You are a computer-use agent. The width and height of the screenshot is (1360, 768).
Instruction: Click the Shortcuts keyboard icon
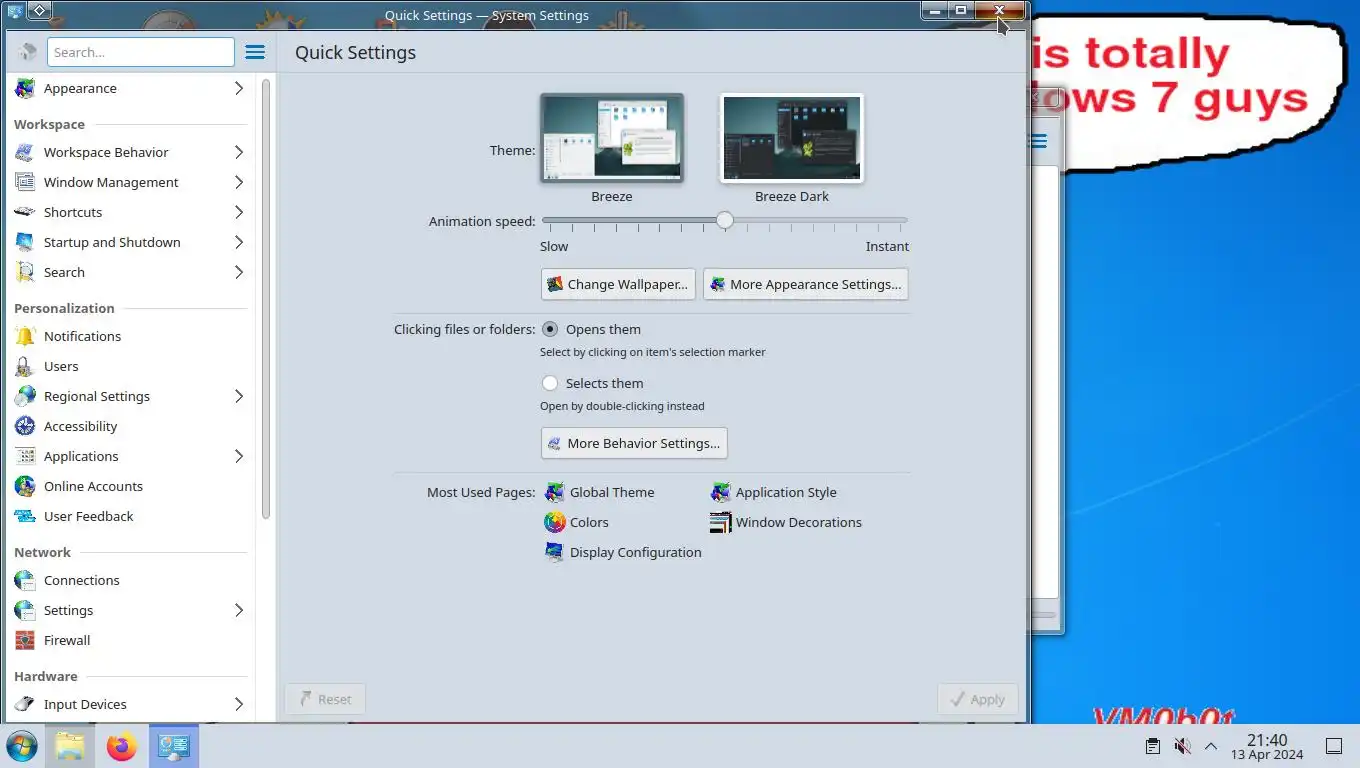coord(25,212)
